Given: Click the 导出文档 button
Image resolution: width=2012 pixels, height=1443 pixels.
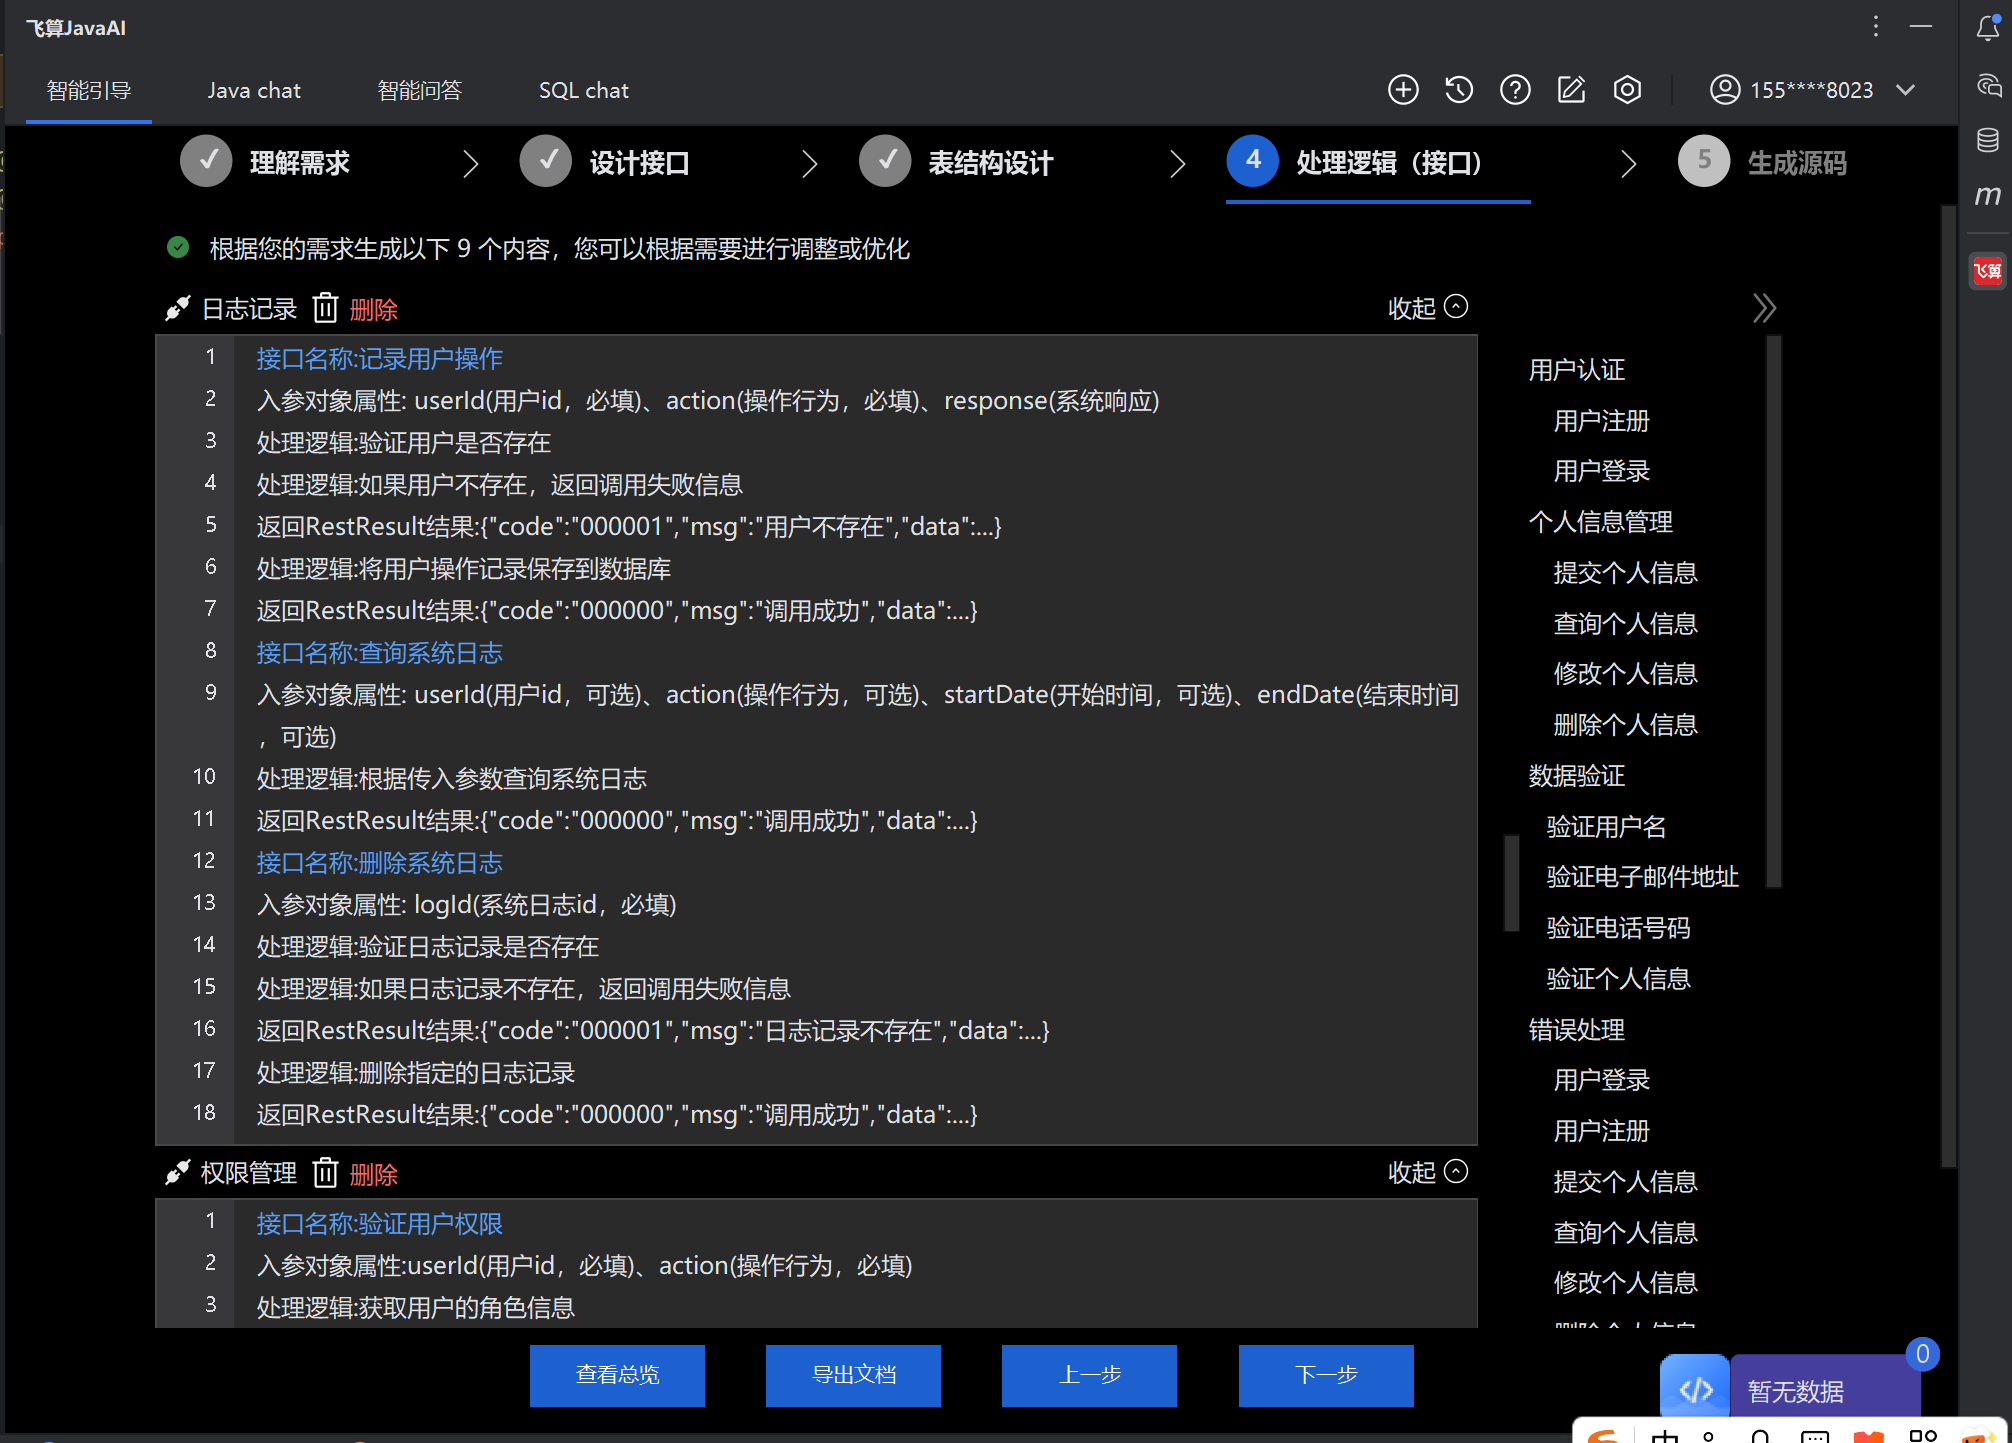Looking at the screenshot, I should (x=853, y=1375).
